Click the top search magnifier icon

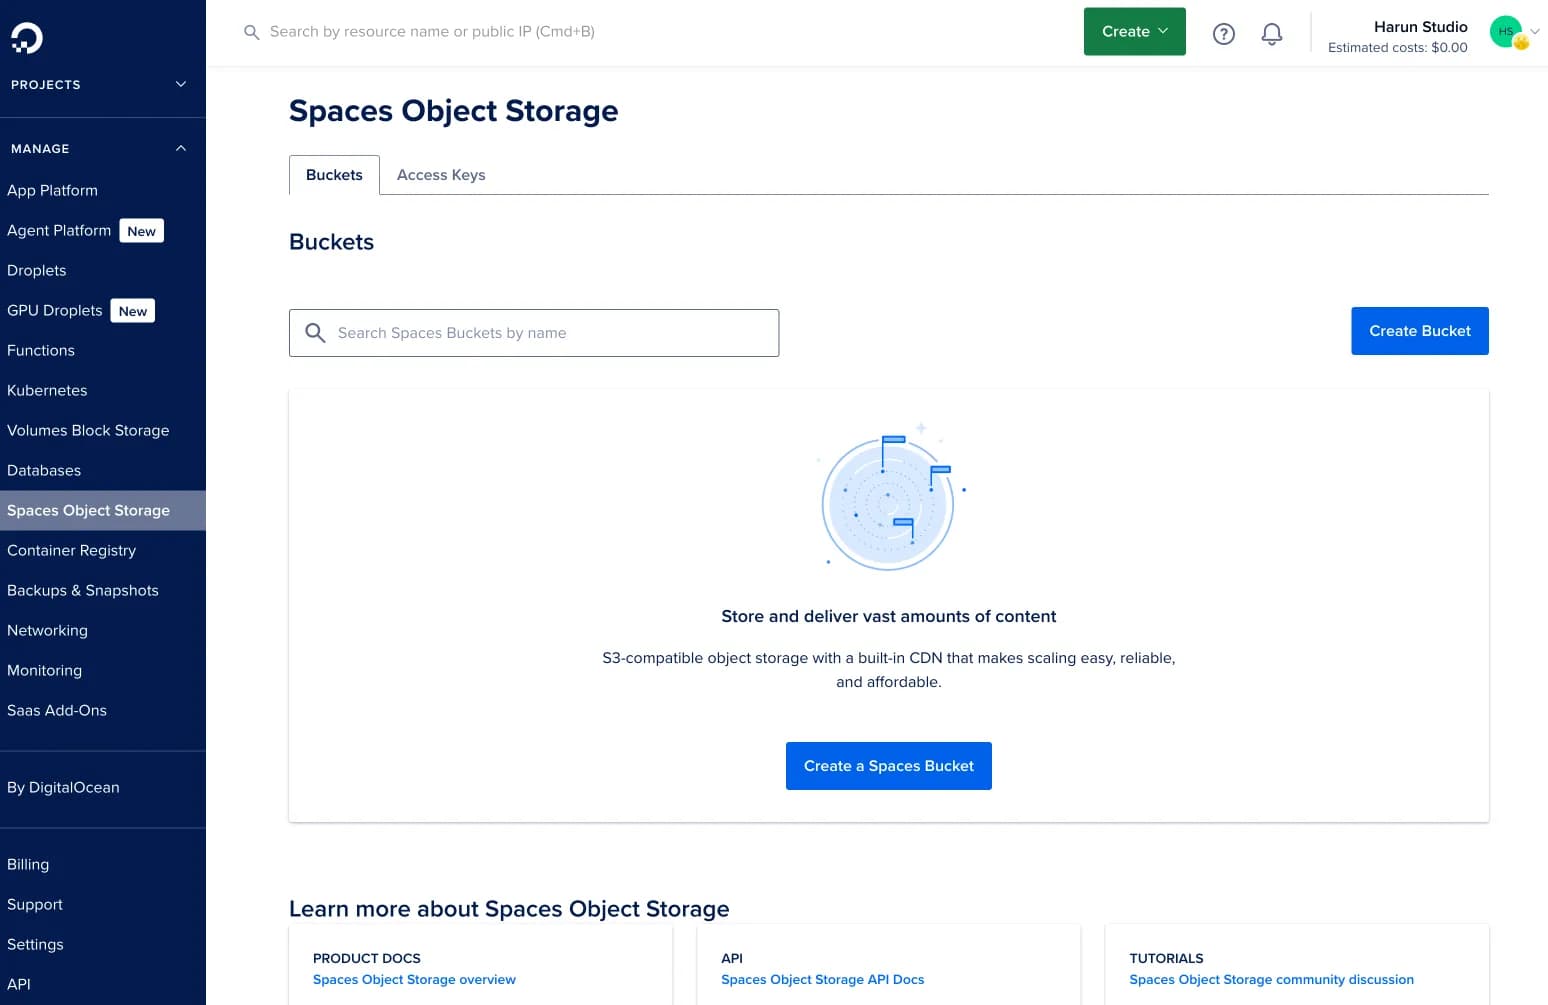pyautogui.click(x=252, y=32)
